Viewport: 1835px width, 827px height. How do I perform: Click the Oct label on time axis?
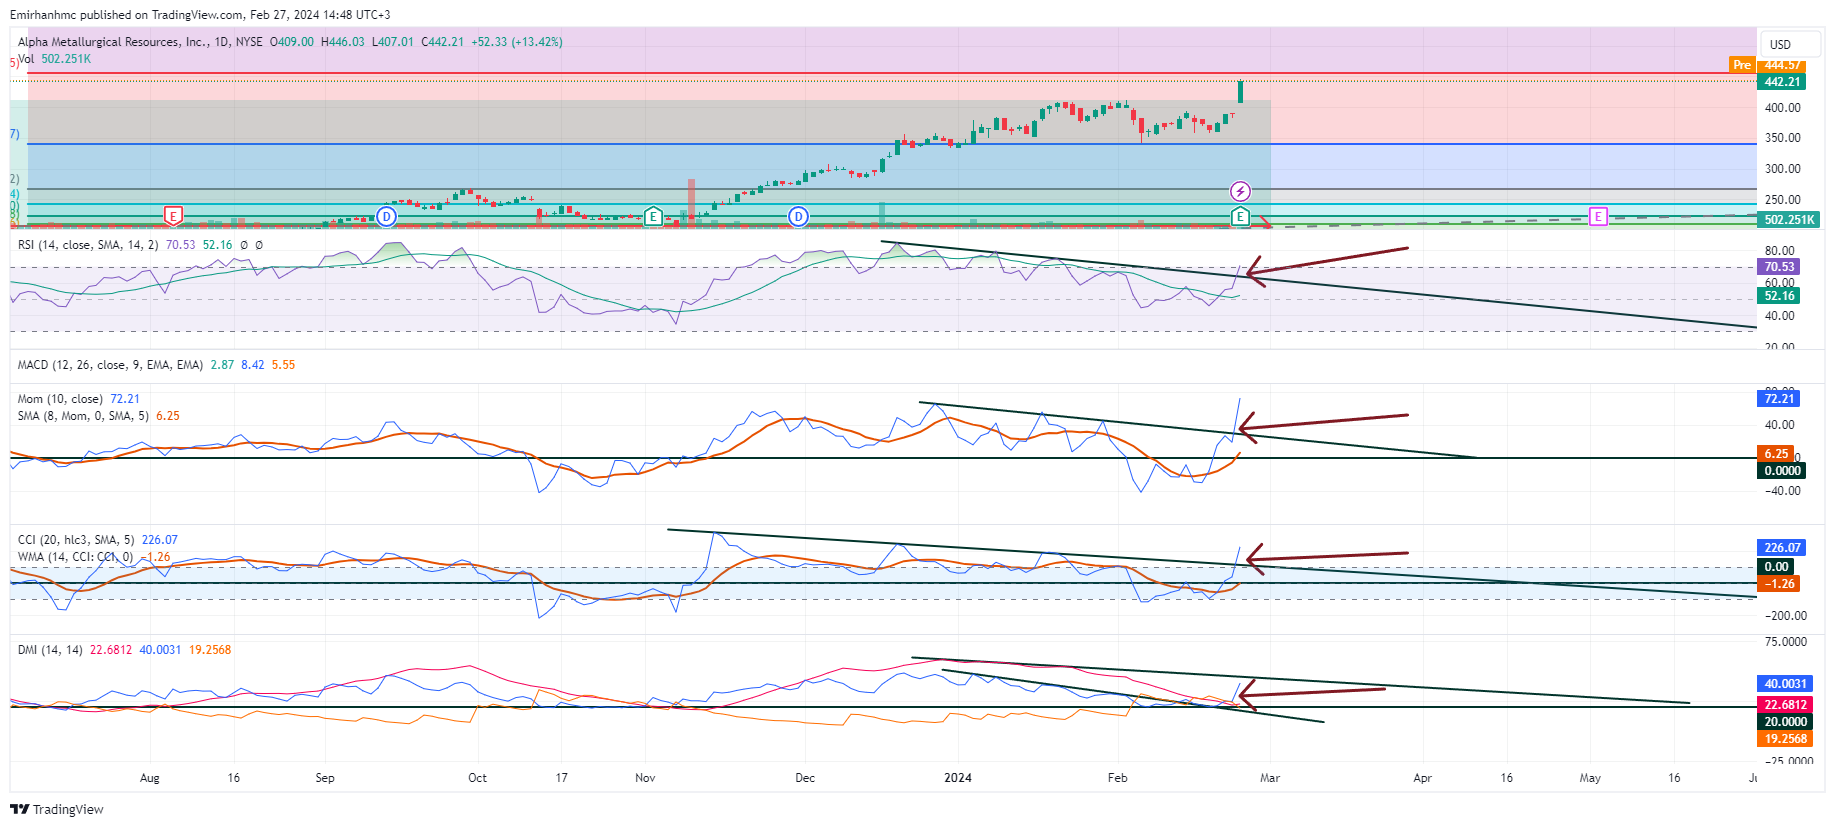pyautogui.click(x=478, y=778)
